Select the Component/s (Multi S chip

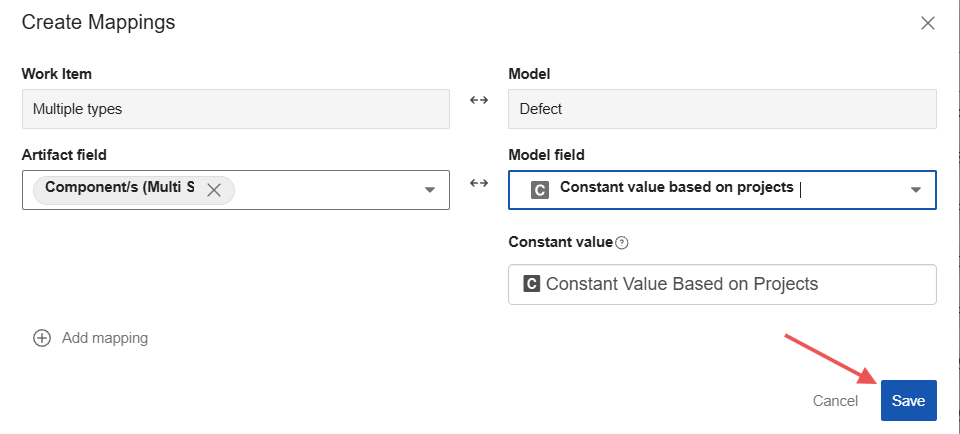(120, 190)
